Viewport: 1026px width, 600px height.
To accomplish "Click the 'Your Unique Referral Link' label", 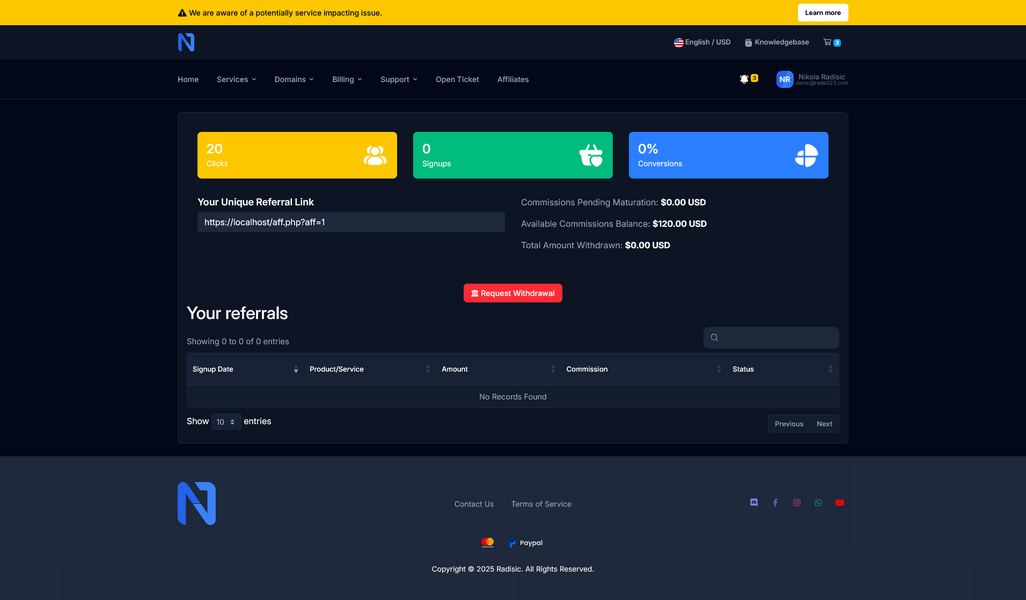I will pyautogui.click(x=256, y=202).
